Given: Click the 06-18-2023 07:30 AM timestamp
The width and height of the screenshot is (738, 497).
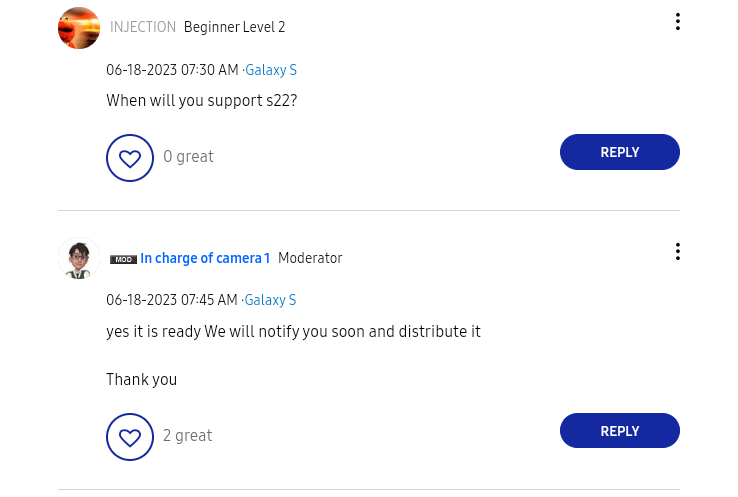Looking at the screenshot, I should [172, 70].
